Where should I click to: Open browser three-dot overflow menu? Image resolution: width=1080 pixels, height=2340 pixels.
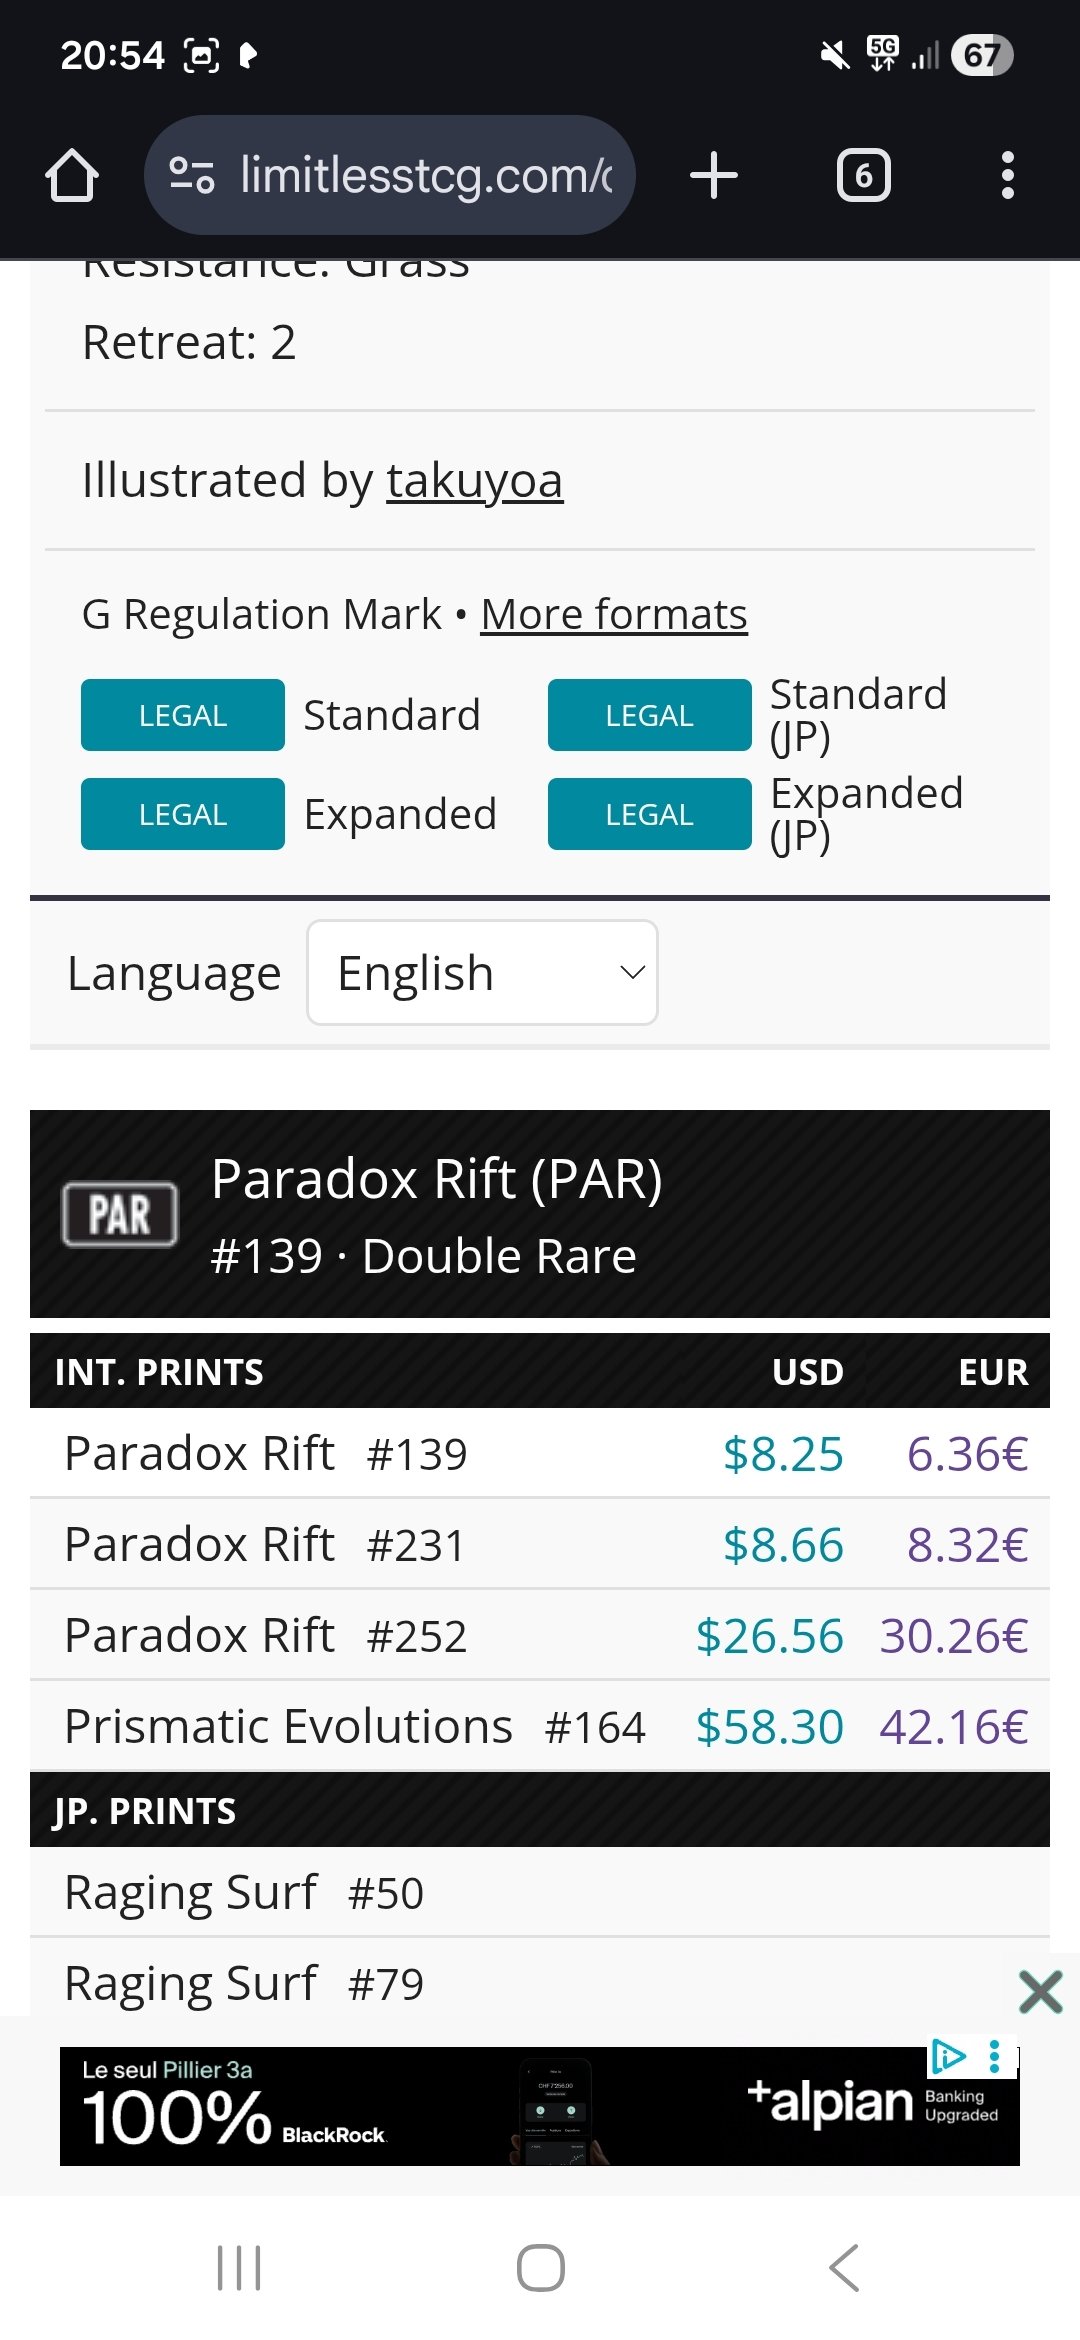pyautogui.click(x=1007, y=176)
